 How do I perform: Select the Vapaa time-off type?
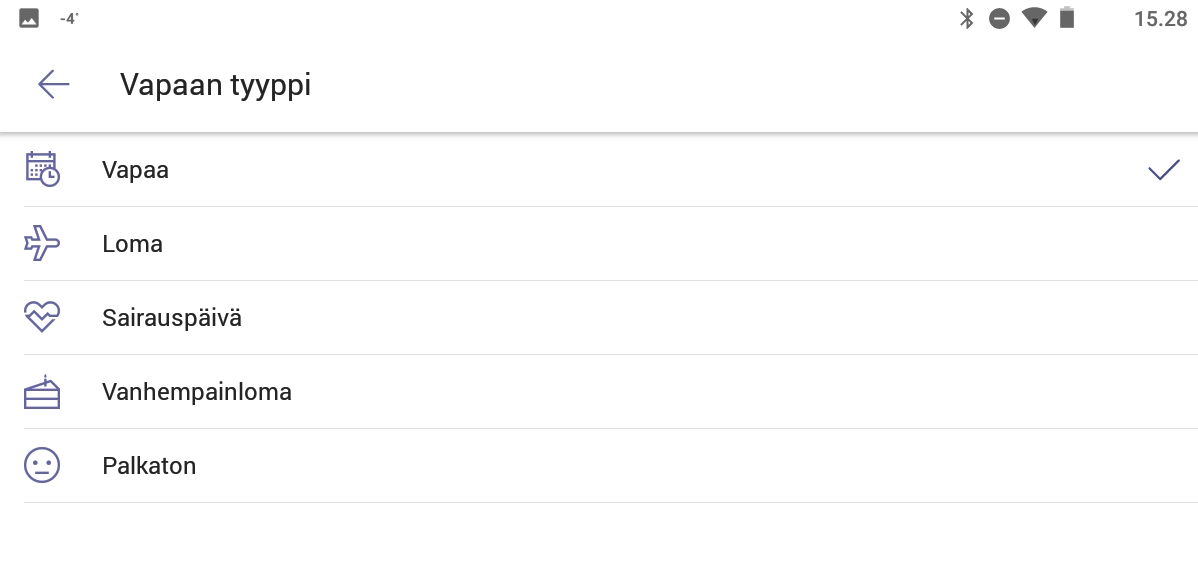coord(136,170)
